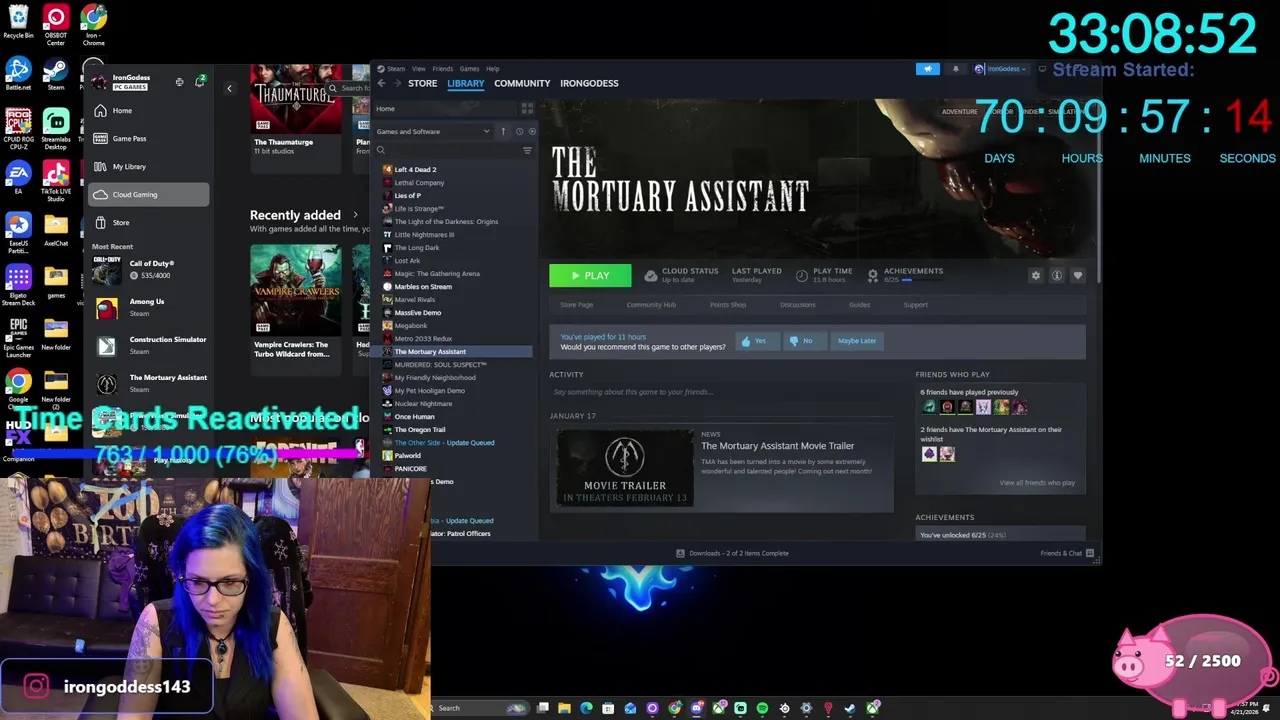Open the View menu in Steam

[419, 69]
